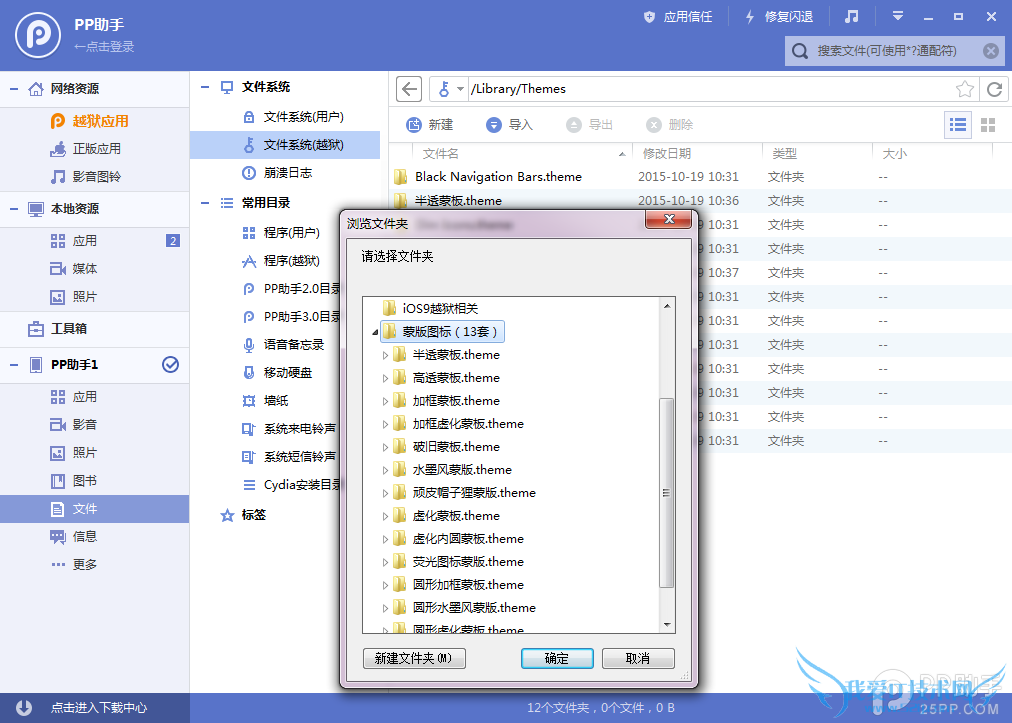1012x723 pixels.
Task: Switch to list view mode
Action: [x=958, y=125]
